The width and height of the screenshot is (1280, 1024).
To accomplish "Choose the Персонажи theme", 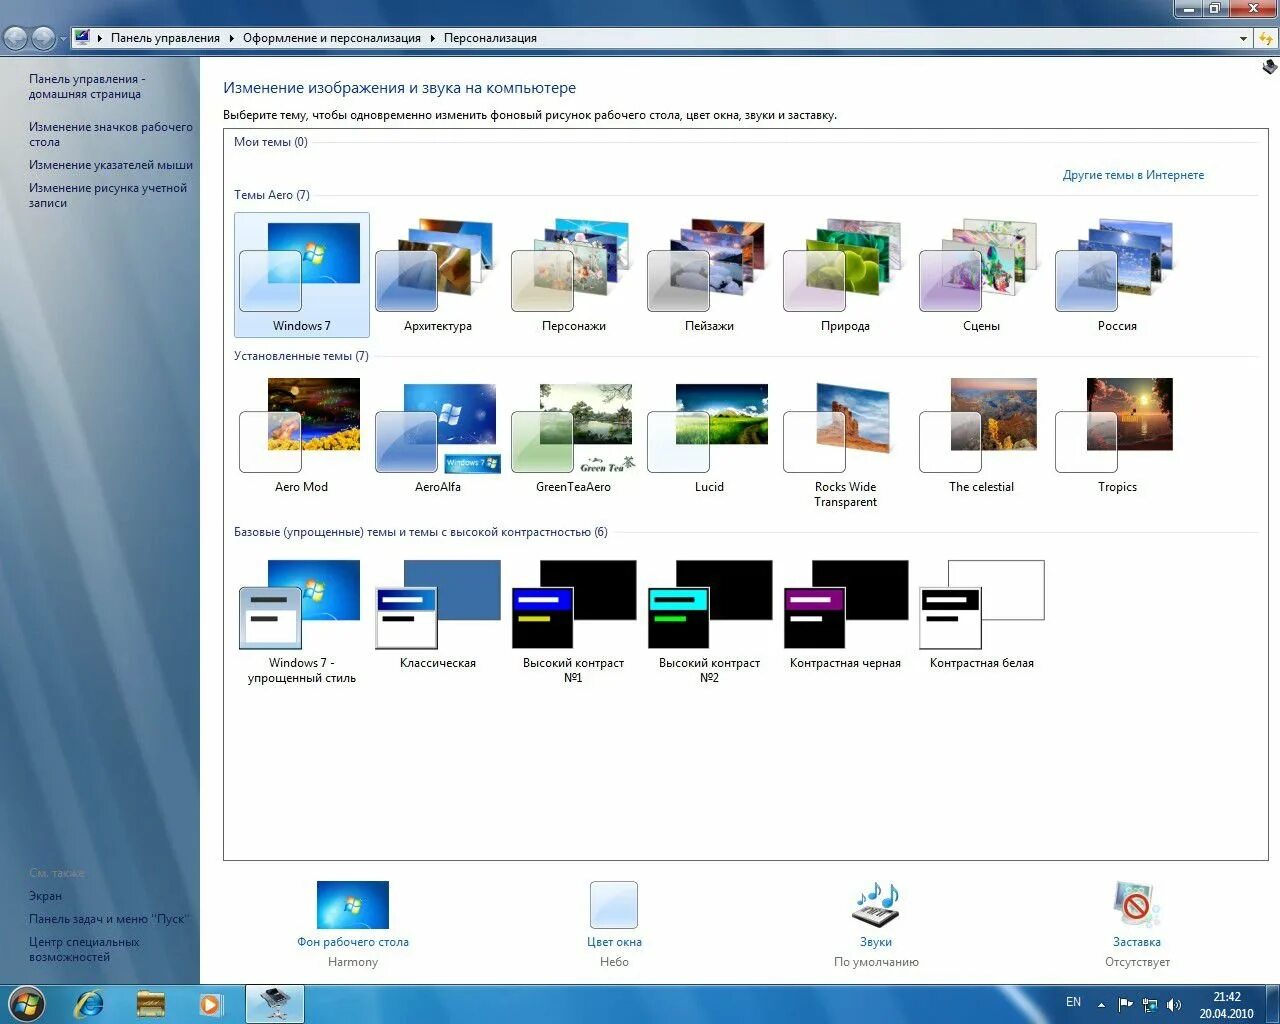I will coord(573,275).
